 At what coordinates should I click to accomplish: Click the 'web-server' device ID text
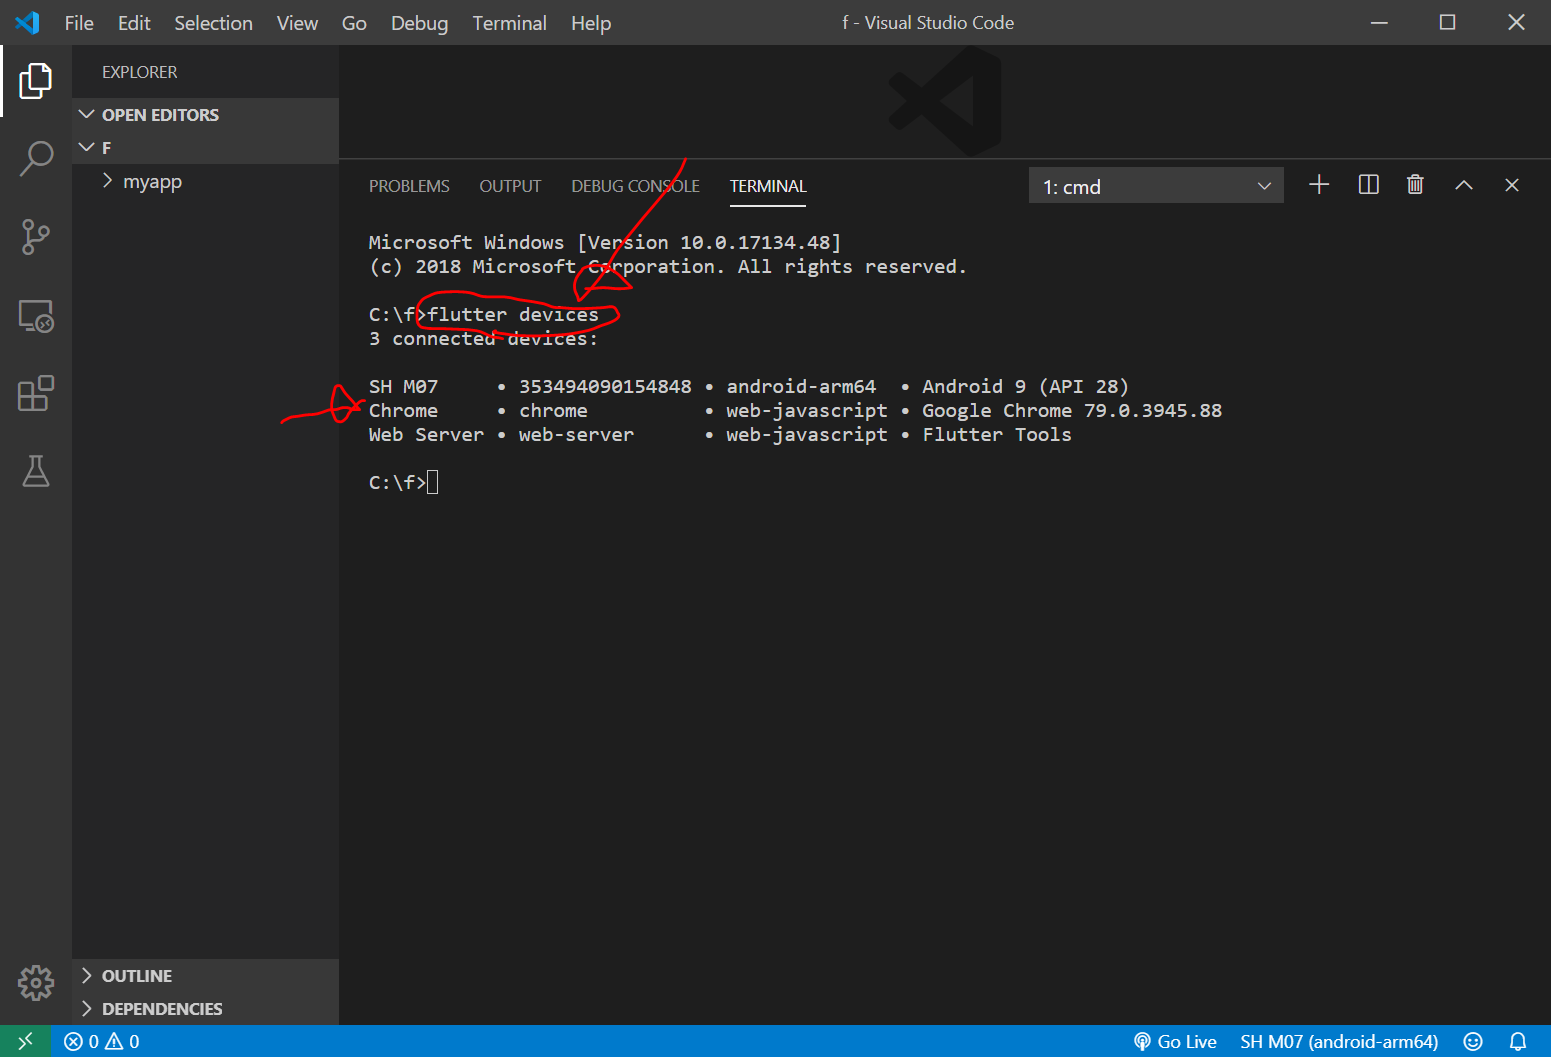tap(576, 435)
